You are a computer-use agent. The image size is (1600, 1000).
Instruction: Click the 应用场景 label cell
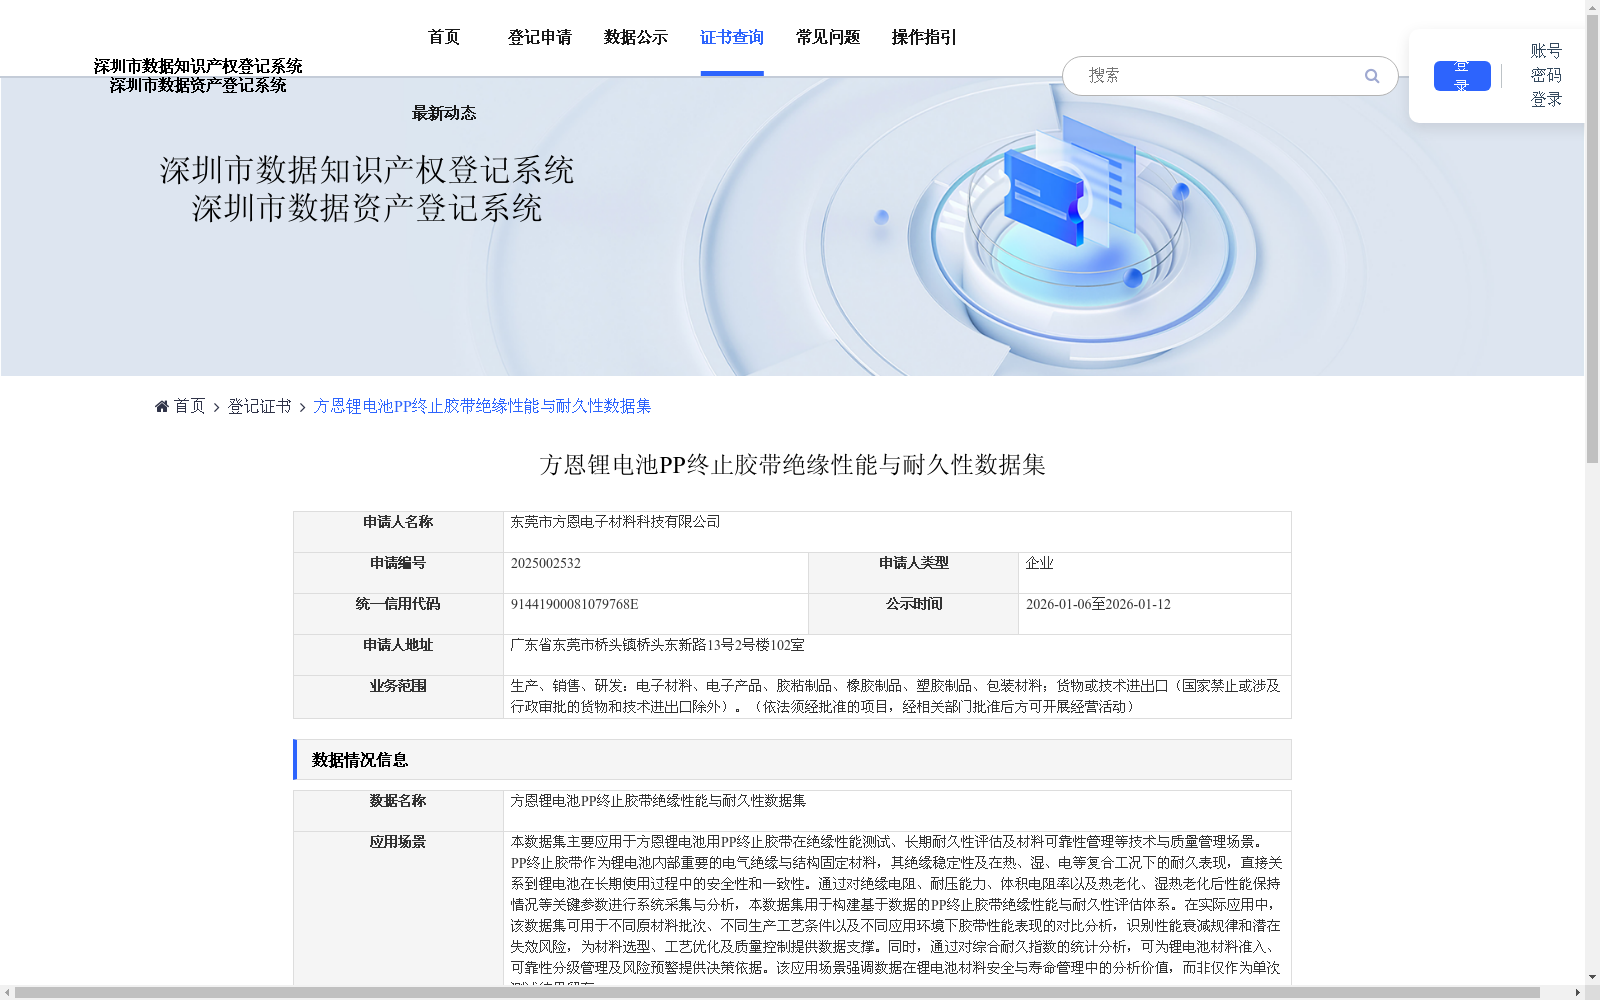(398, 910)
